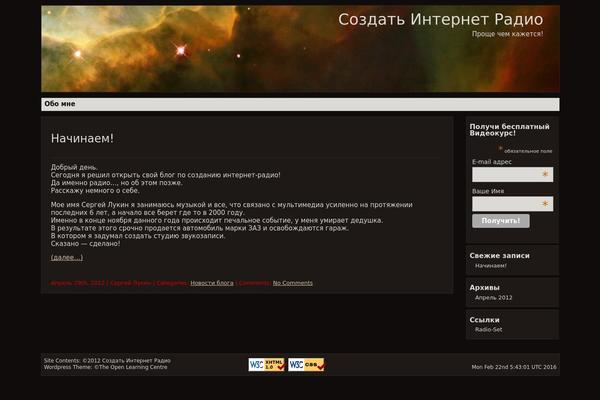Visit the Radio-Set link
The image size is (600, 400).
coord(489,330)
